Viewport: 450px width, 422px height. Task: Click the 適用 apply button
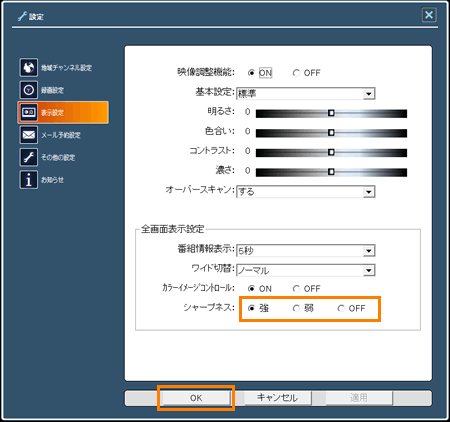(x=359, y=398)
